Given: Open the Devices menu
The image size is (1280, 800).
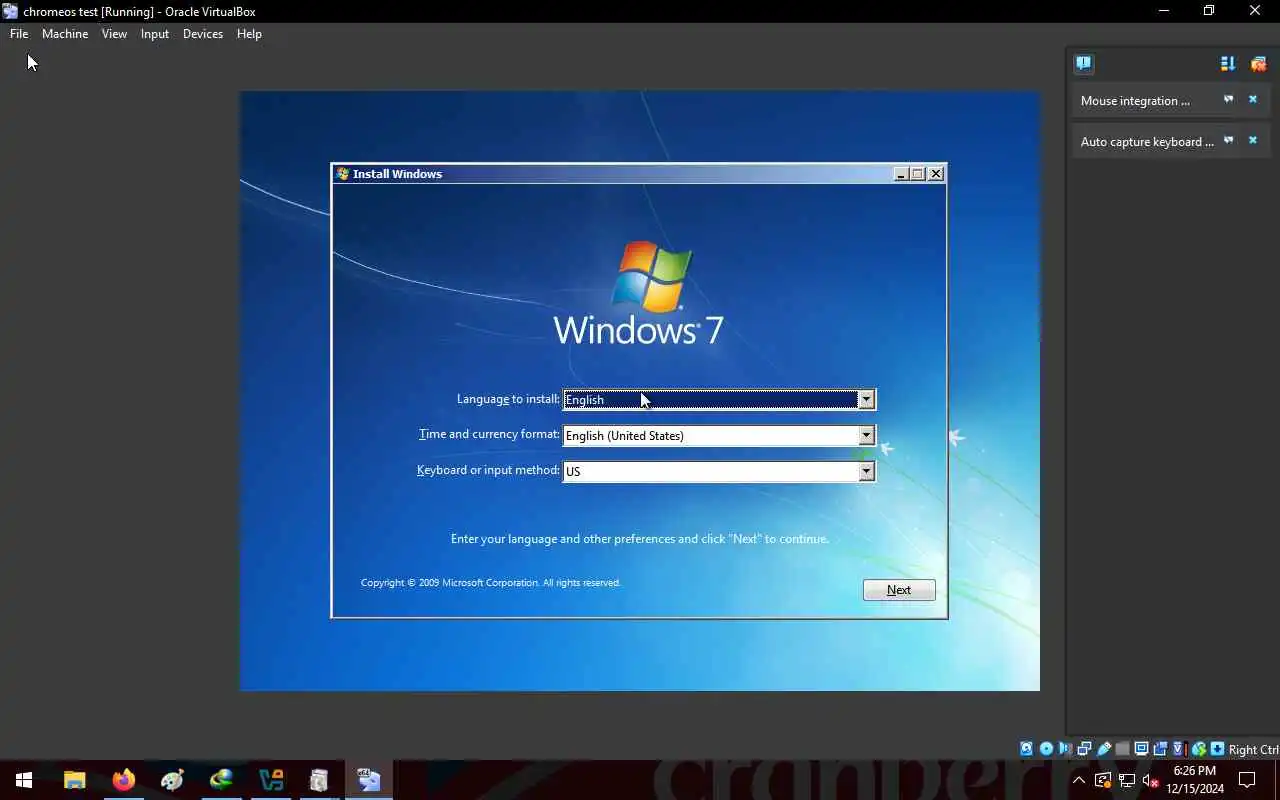Looking at the screenshot, I should pos(203,33).
